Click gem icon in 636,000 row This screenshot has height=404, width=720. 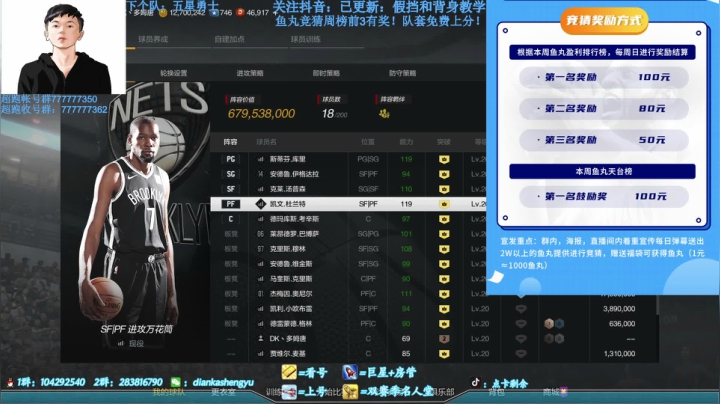[x=521, y=324]
